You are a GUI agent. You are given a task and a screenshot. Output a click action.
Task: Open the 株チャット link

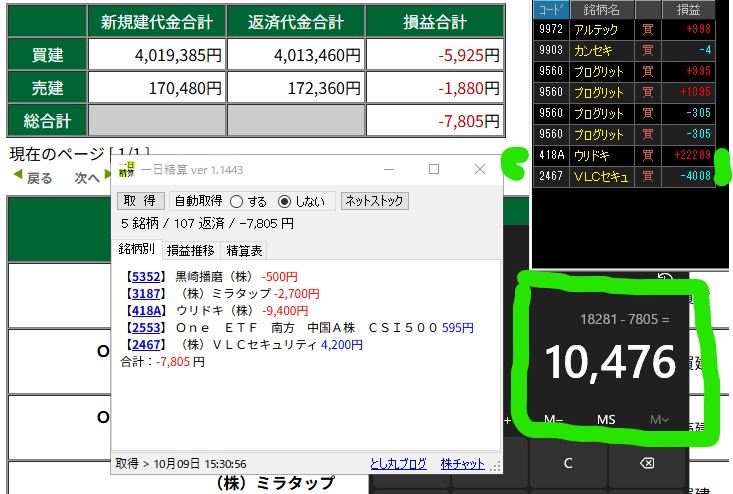461,464
